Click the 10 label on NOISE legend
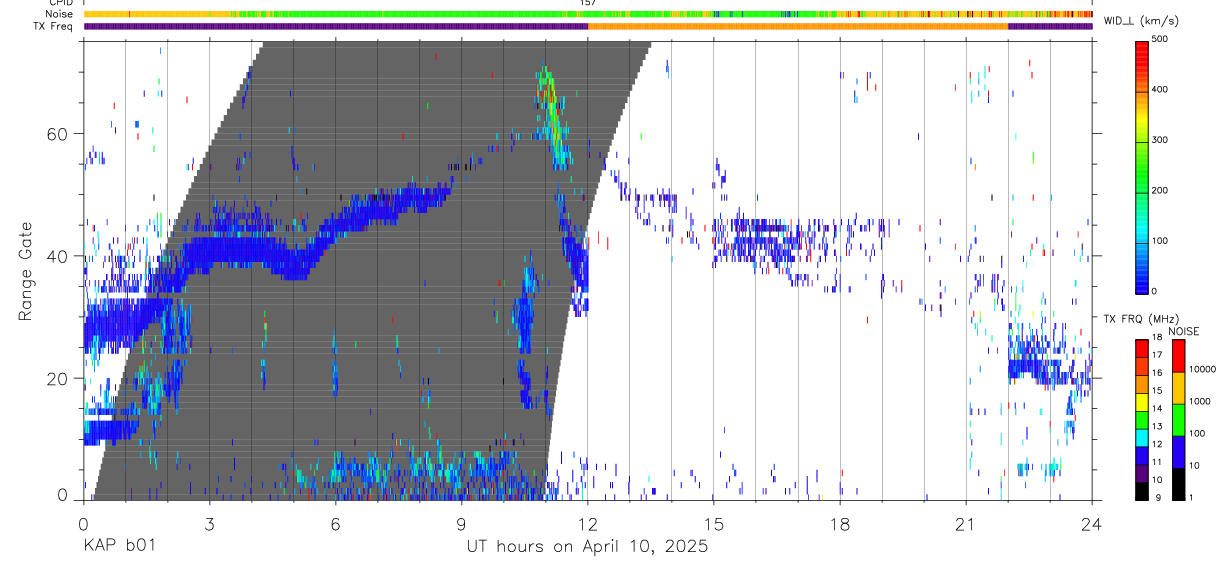This screenshot has width=1228, height=567. click(x=1194, y=466)
